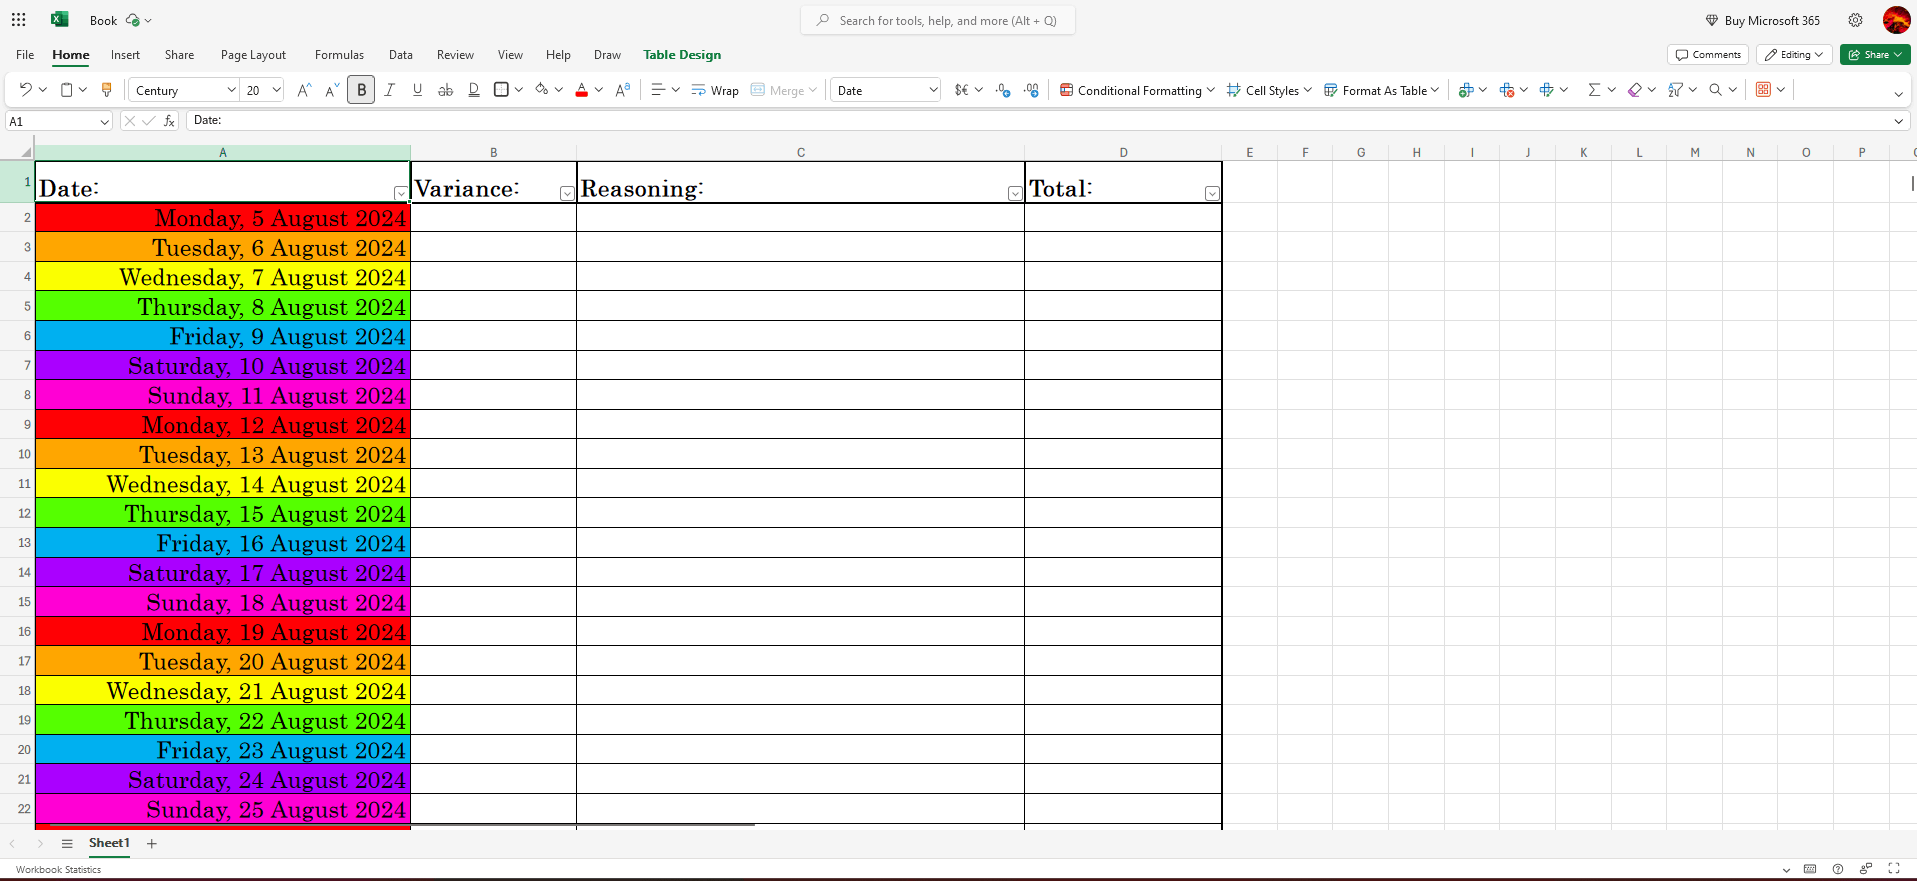Switch to the Table Design tab
This screenshot has height=881, width=1917.
[x=682, y=55]
